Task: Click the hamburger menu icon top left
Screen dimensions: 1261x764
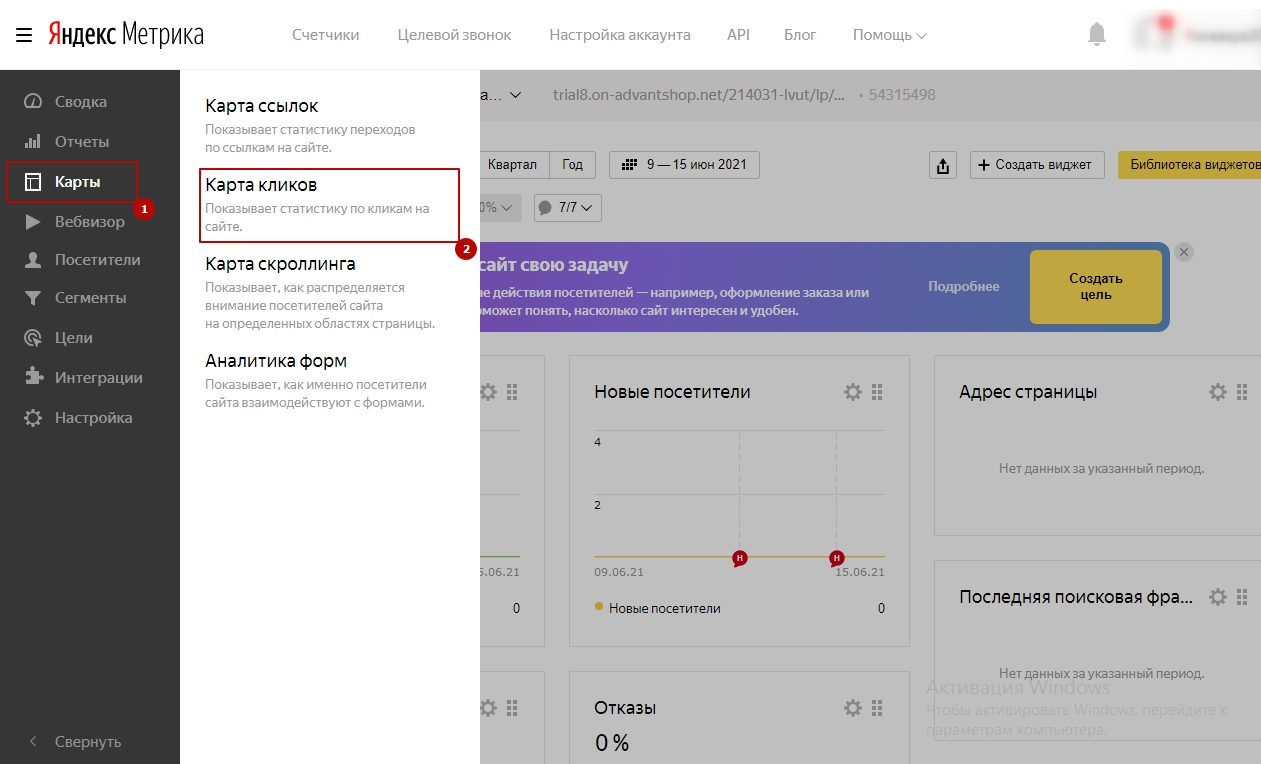Action: 23,33
